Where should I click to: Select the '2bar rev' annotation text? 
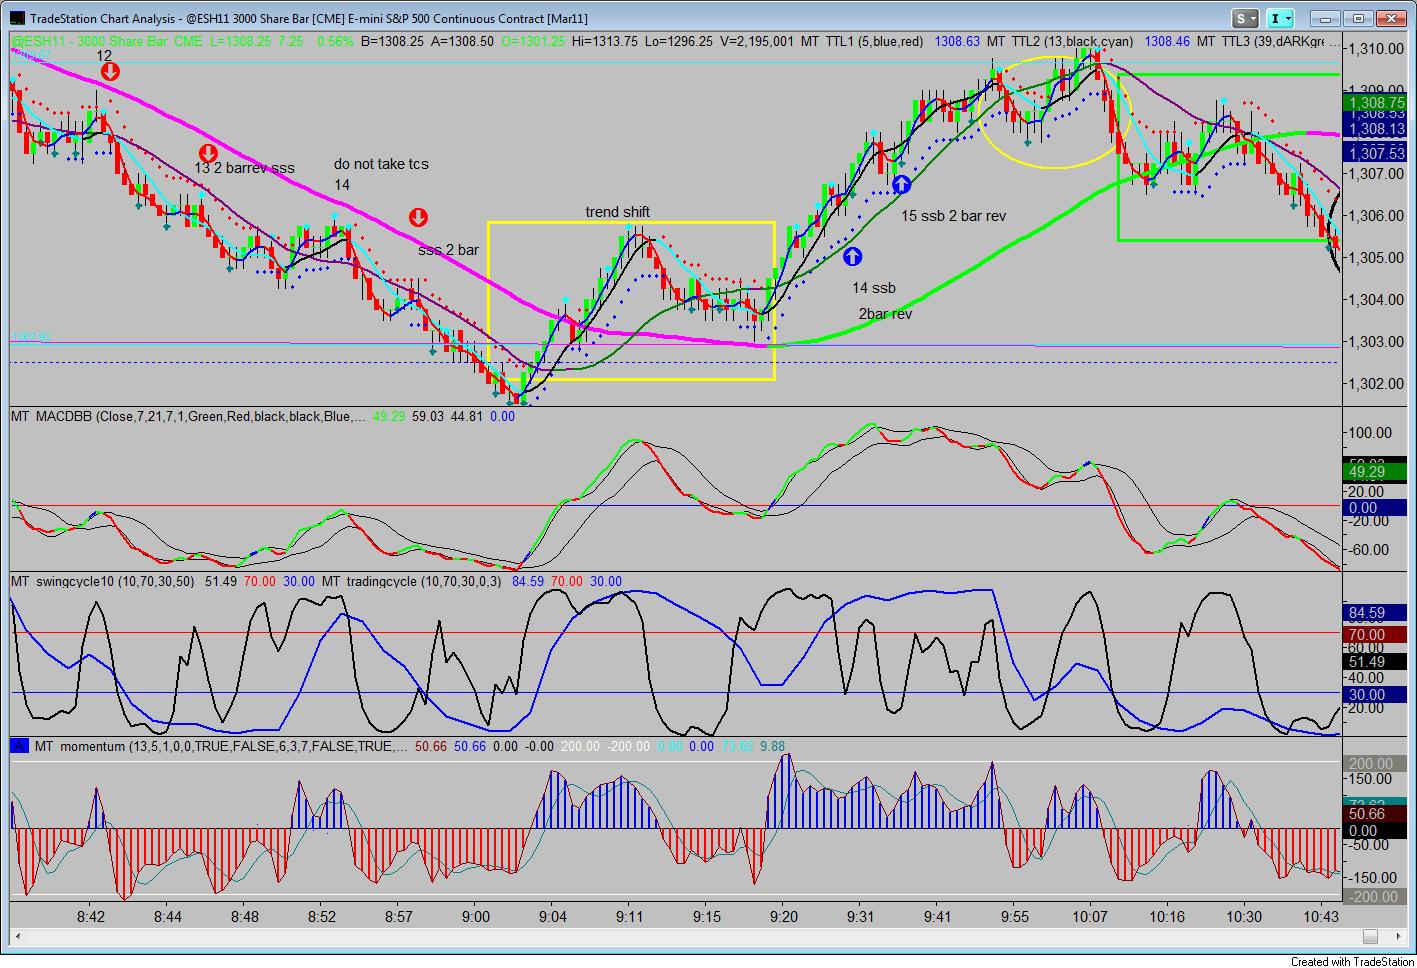point(885,314)
